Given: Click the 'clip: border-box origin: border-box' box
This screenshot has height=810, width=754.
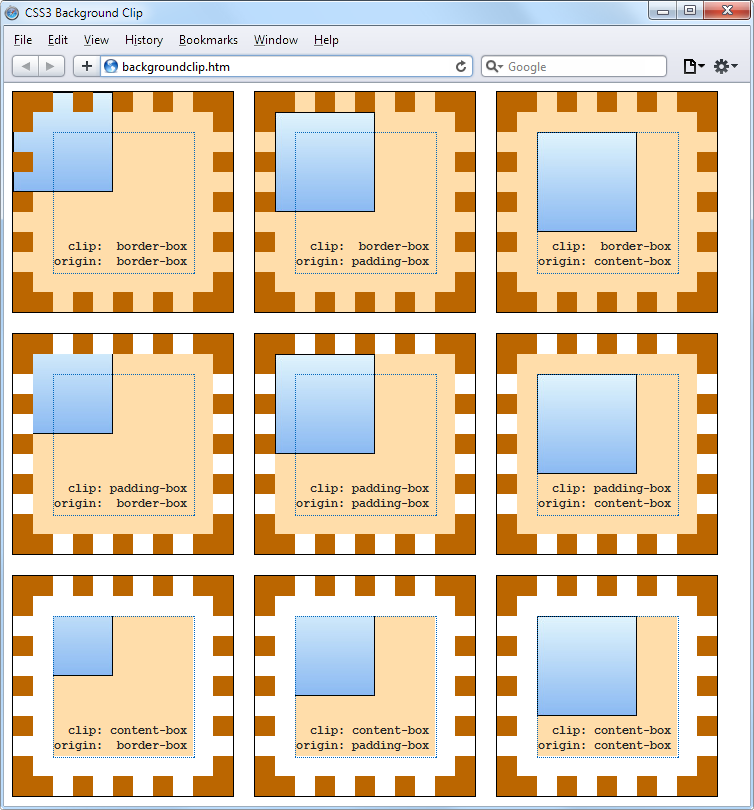Looking at the screenshot, I should coord(123,202).
